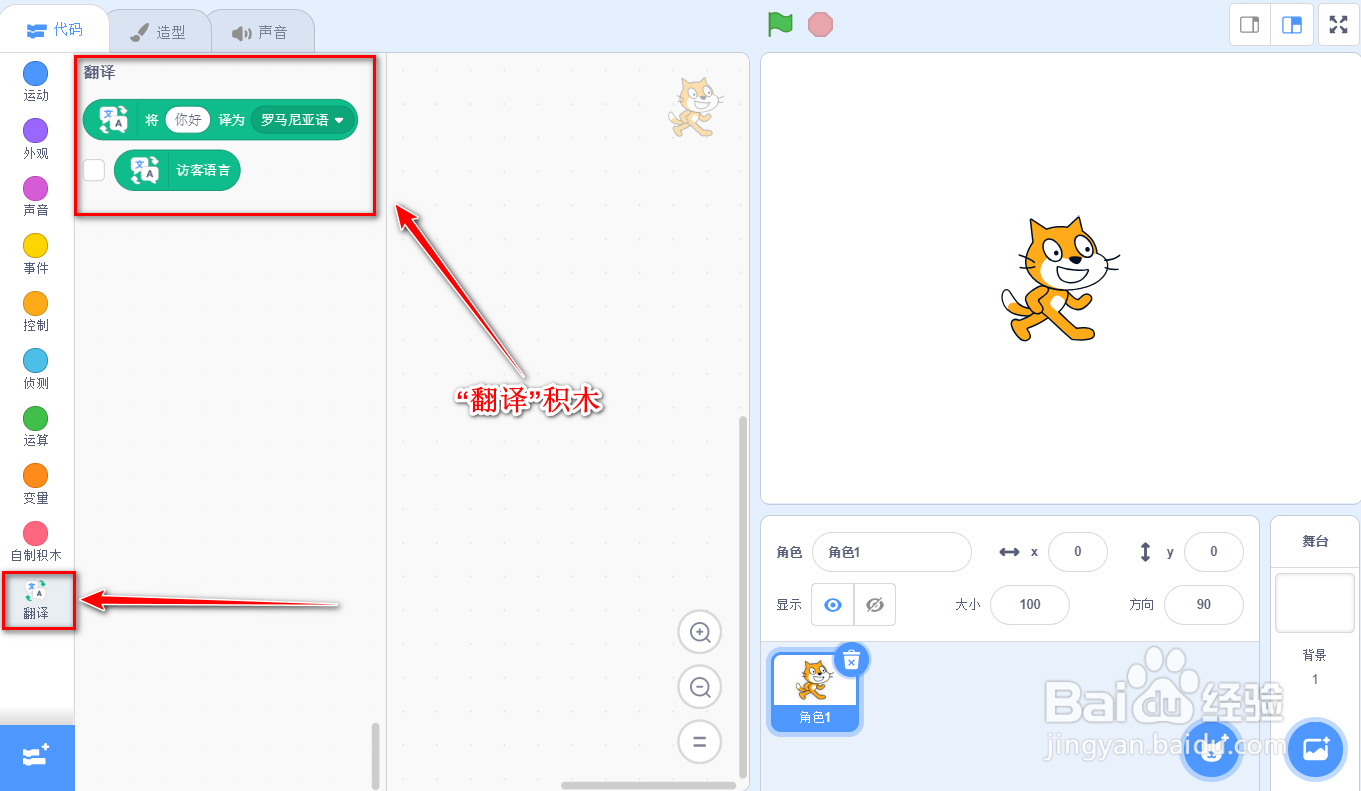Toggle the 访客语言 reporter checkbox
Viewport: 1361px width, 791px height.
pos(94,170)
